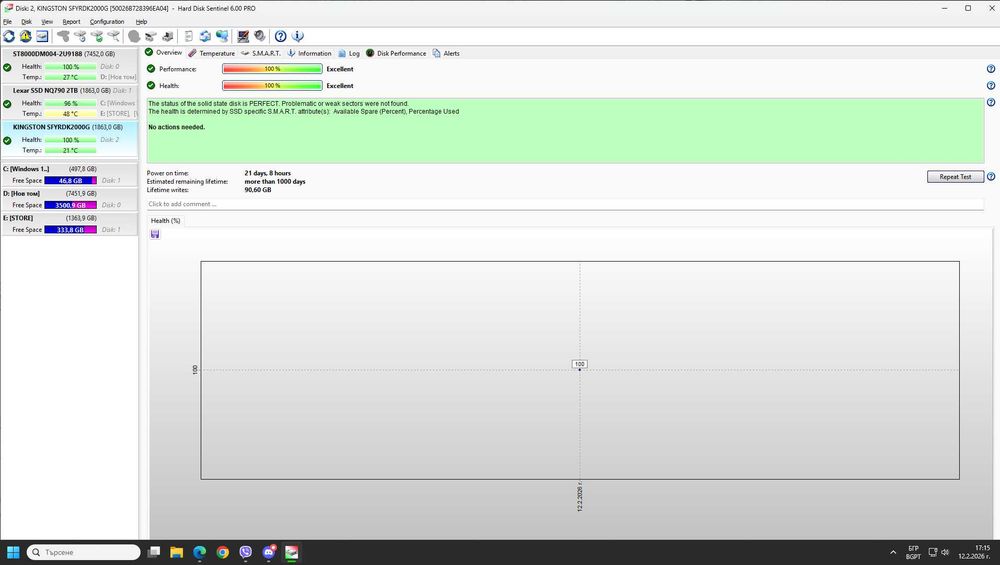
Task: Click the globe network toolbar icon
Action: point(222,36)
